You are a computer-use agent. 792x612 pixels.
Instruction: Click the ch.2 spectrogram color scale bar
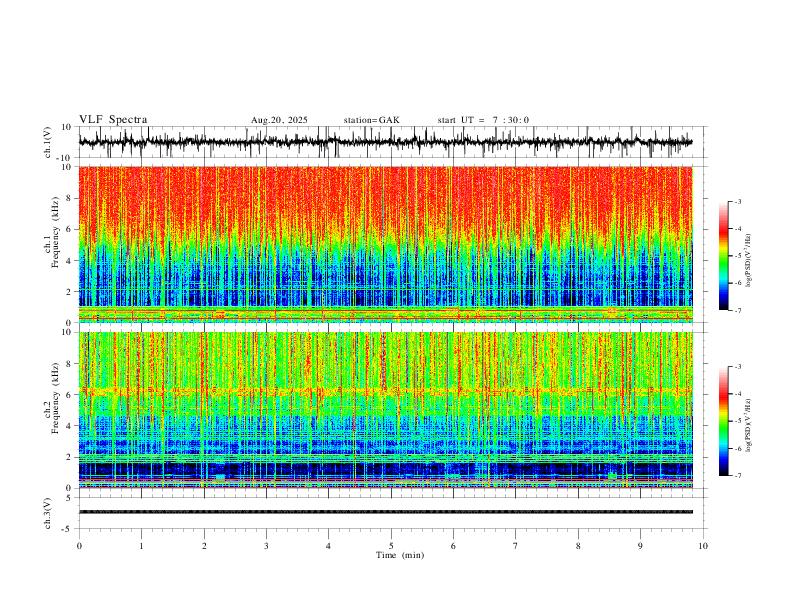pyautogui.click(x=723, y=421)
